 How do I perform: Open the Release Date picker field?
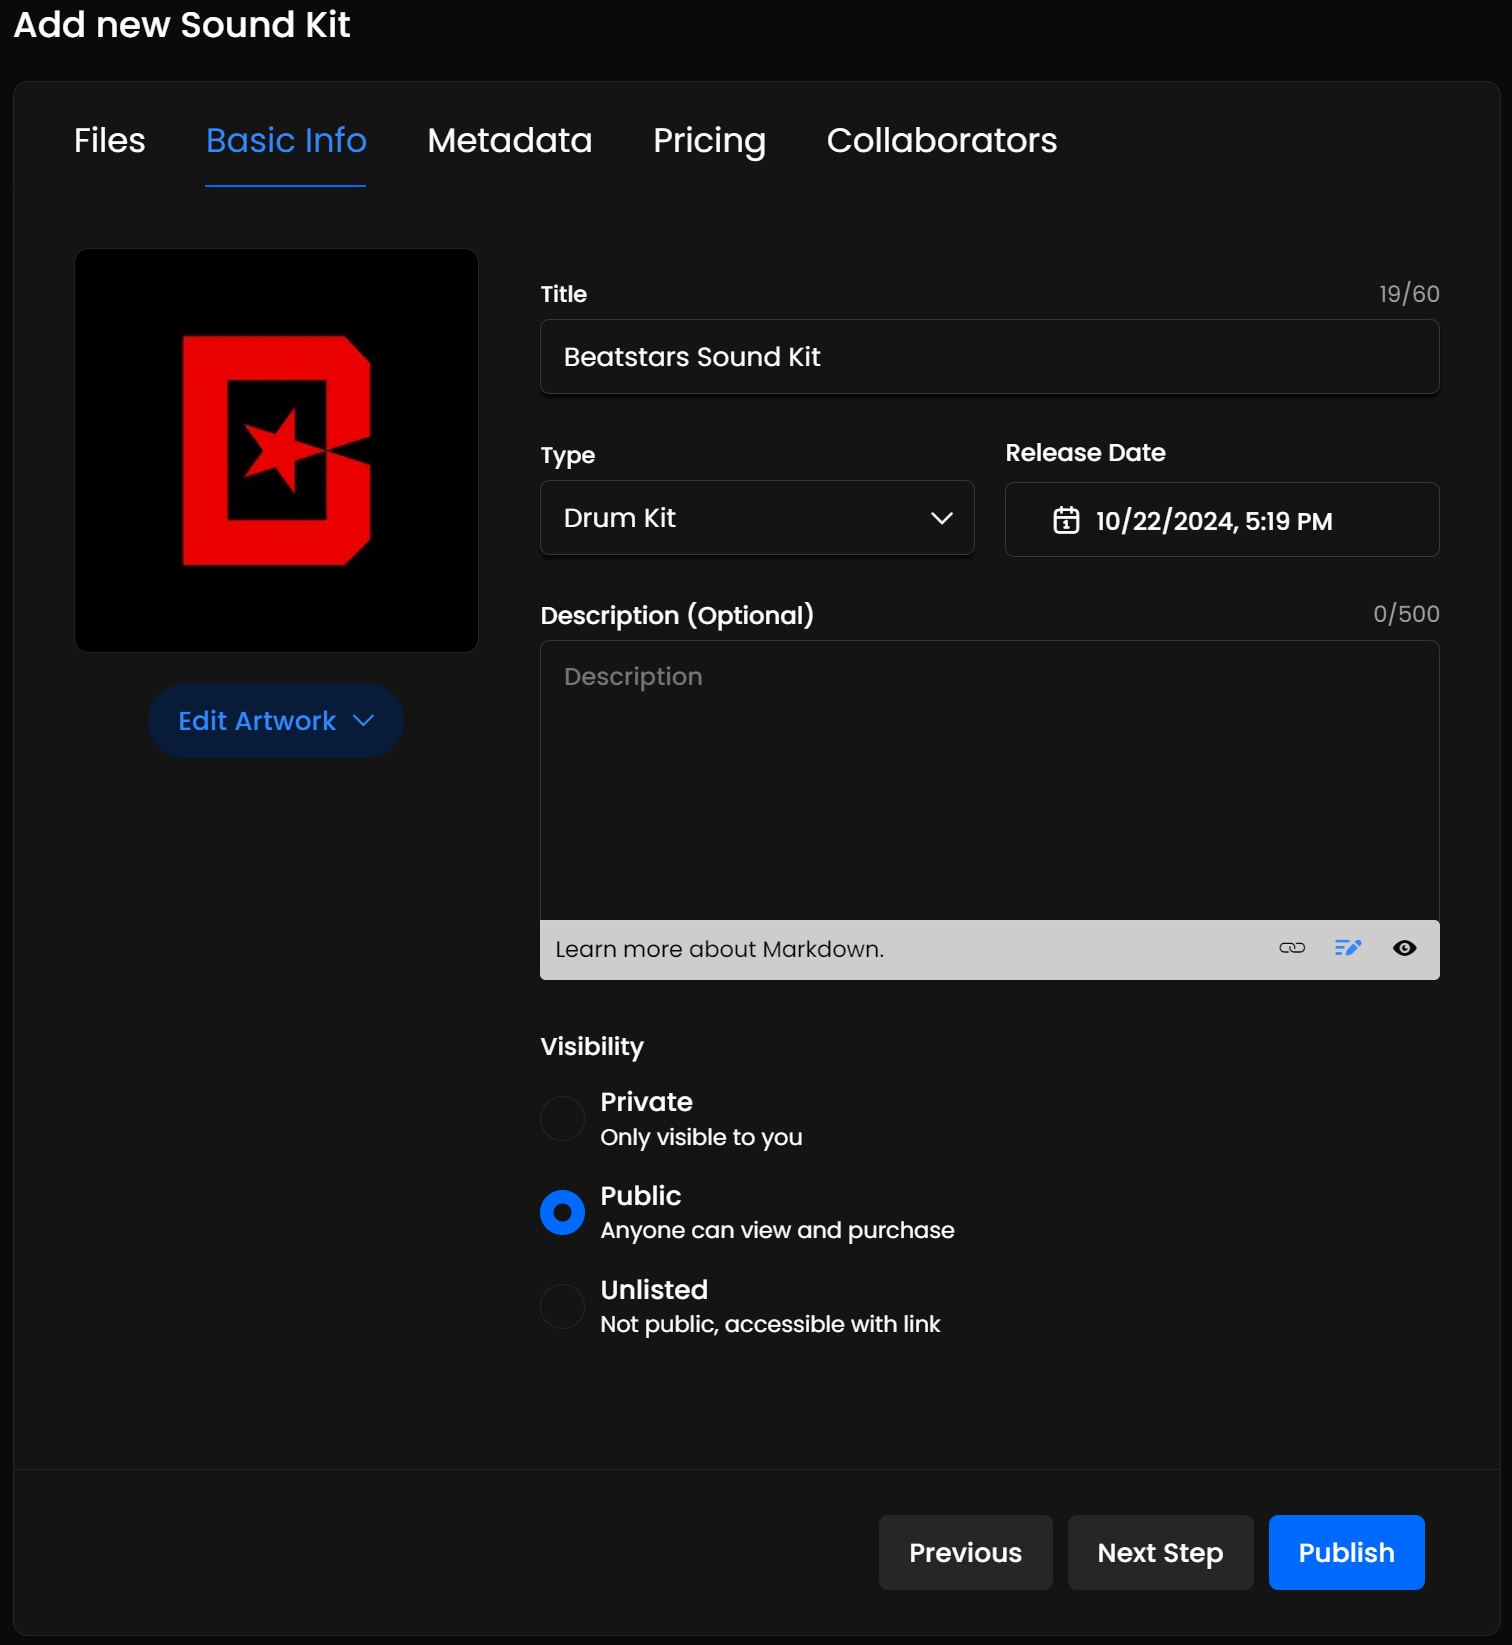1221,520
